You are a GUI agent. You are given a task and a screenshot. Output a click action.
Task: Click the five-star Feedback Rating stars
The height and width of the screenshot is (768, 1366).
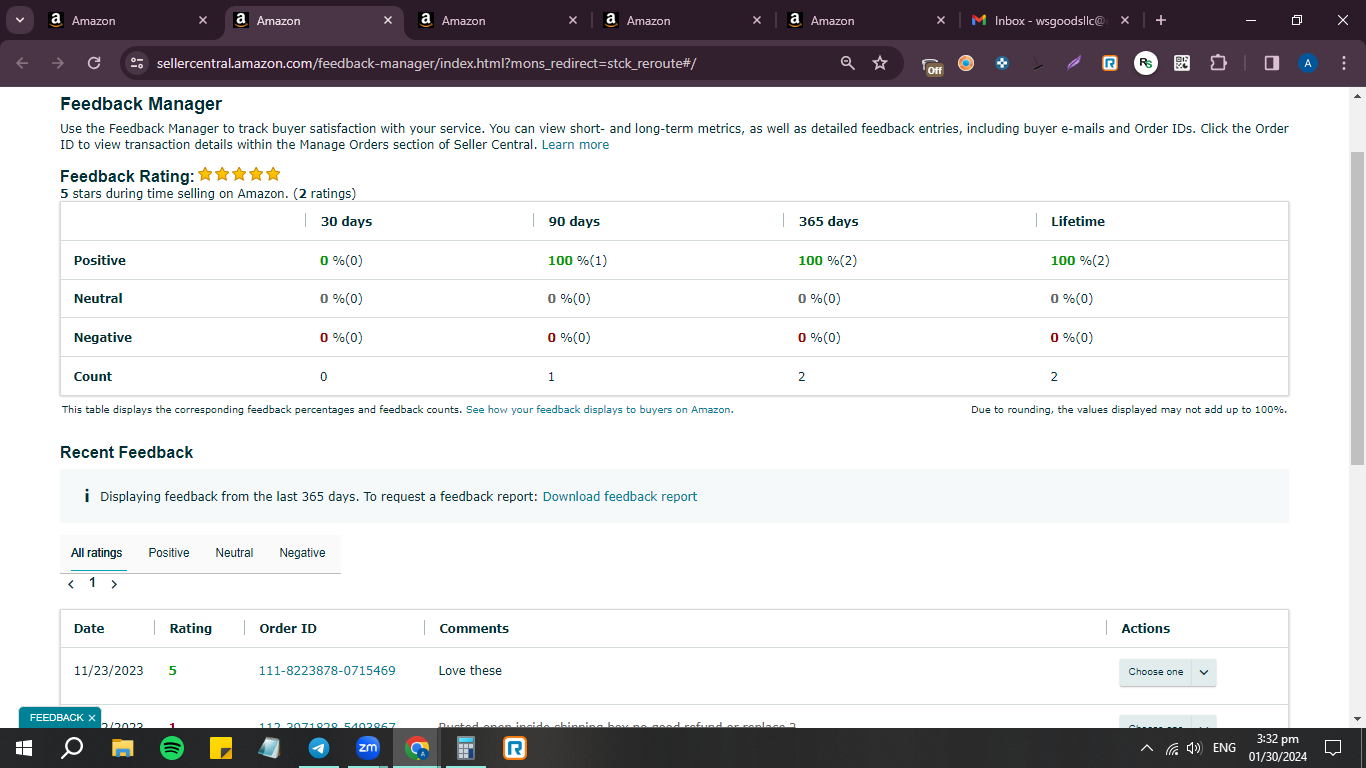pos(239,174)
